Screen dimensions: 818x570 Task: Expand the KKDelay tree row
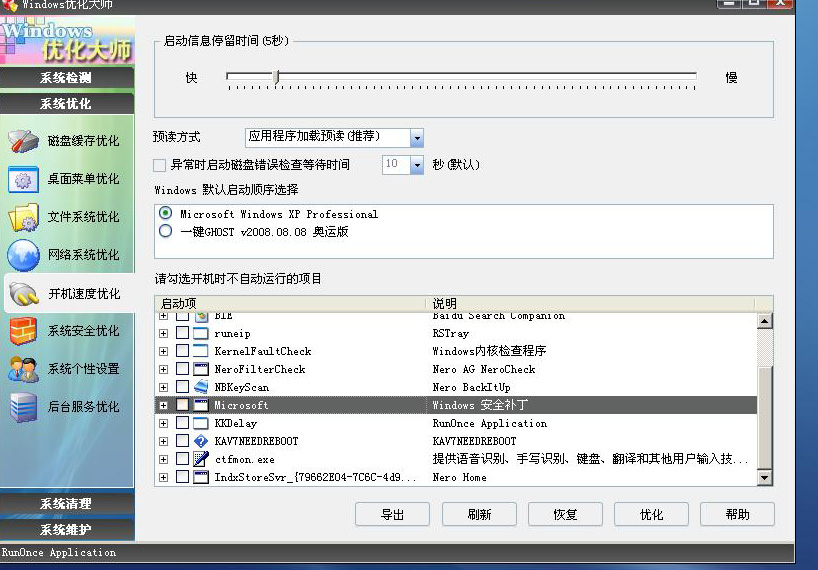[x=163, y=423]
